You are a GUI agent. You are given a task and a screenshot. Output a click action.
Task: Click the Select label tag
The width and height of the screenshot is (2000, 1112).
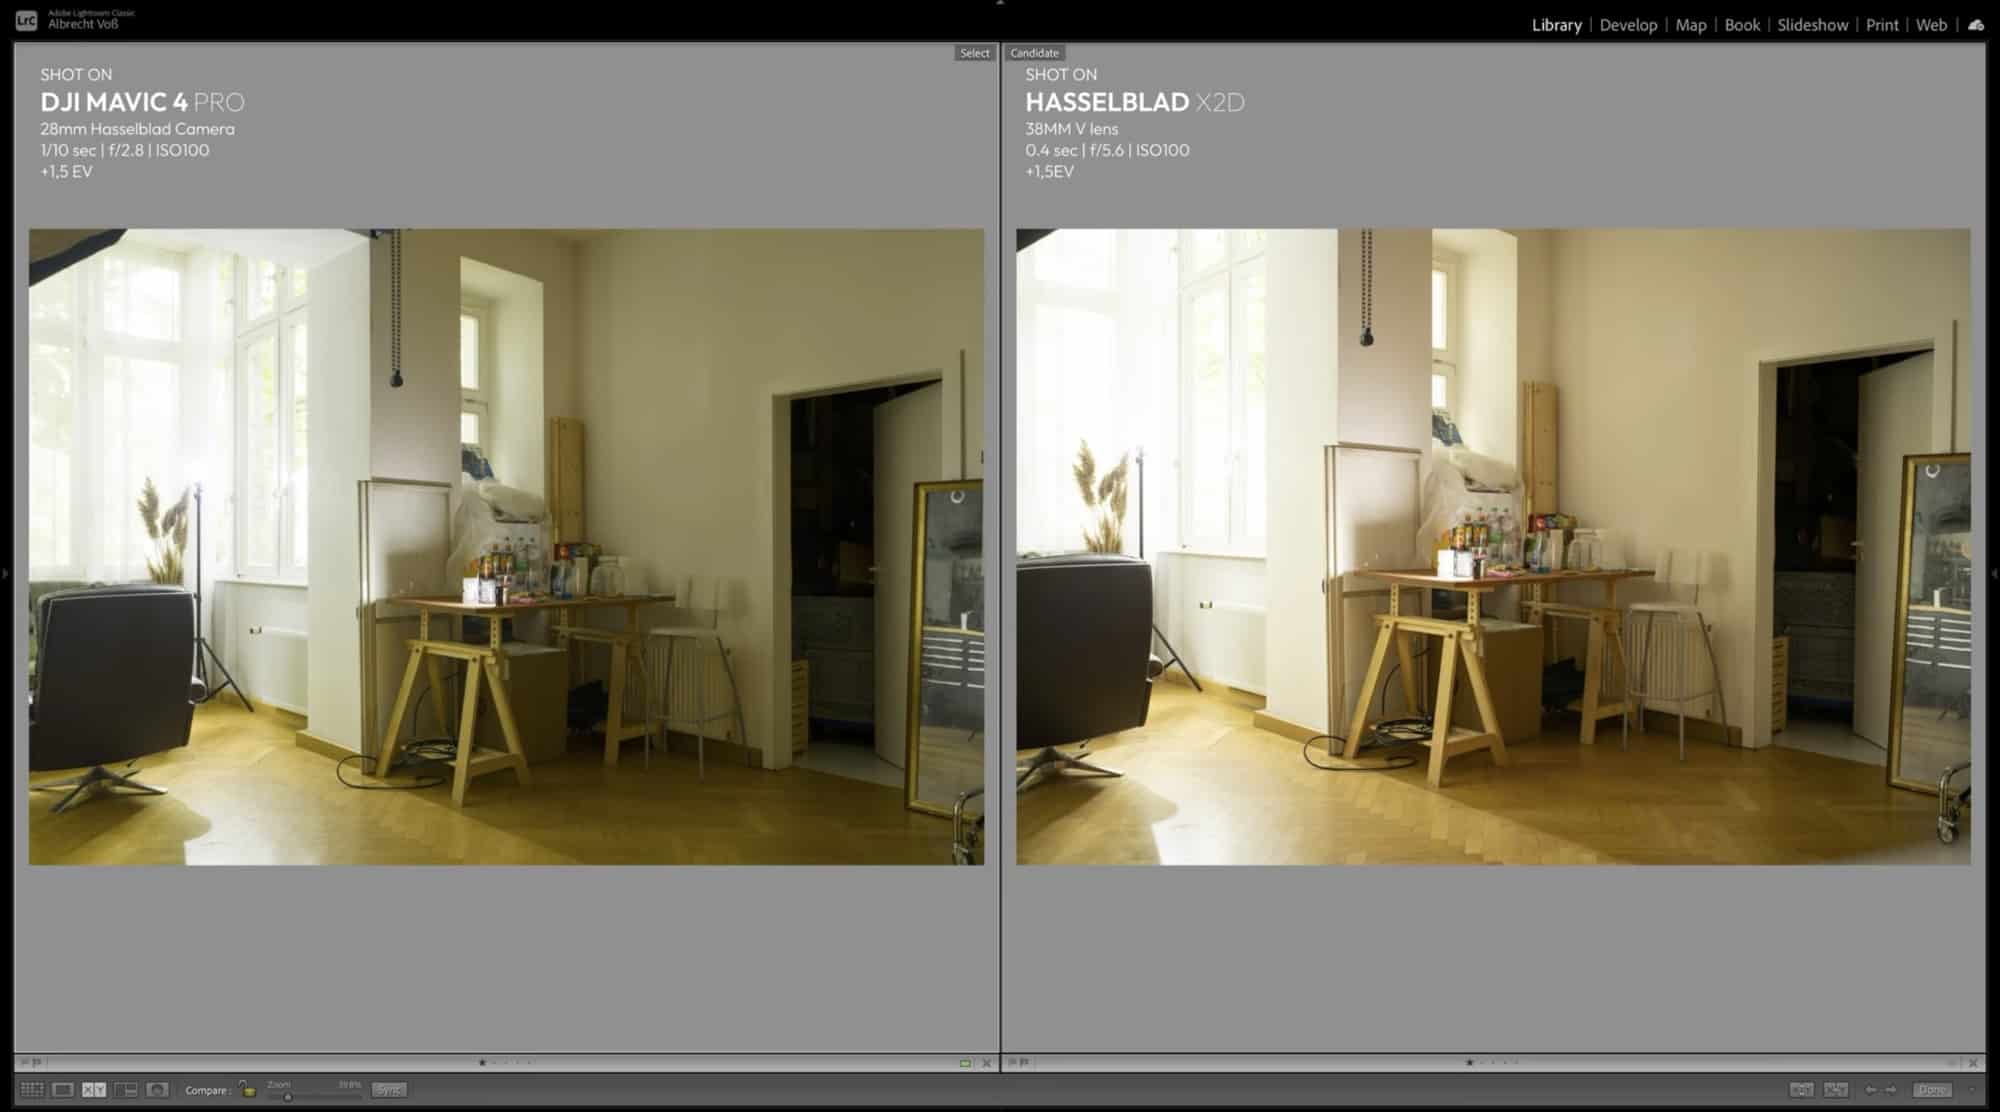pos(974,53)
